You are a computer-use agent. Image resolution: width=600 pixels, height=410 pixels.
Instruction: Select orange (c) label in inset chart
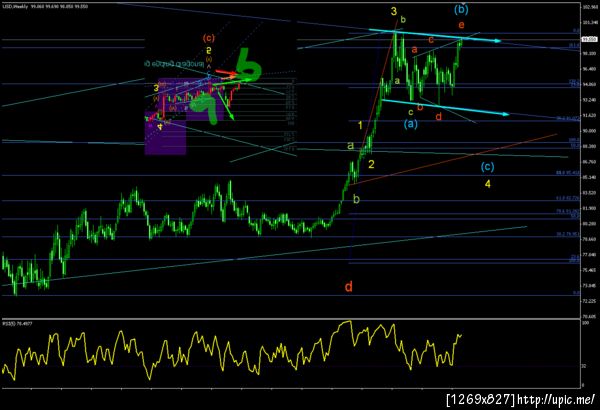pyautogui.click(x=209, y=38)
